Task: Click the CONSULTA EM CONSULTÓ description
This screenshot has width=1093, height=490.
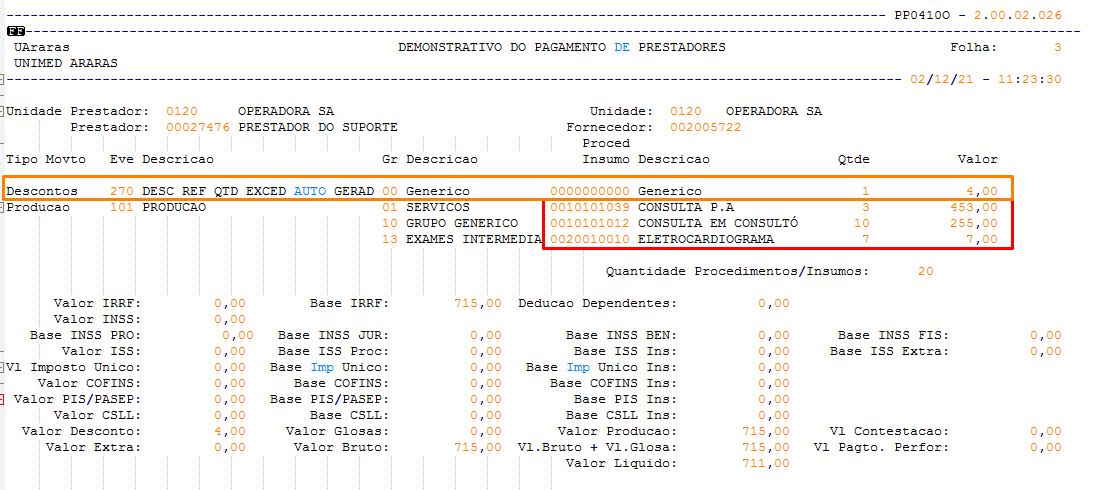Action: point(718,223)
